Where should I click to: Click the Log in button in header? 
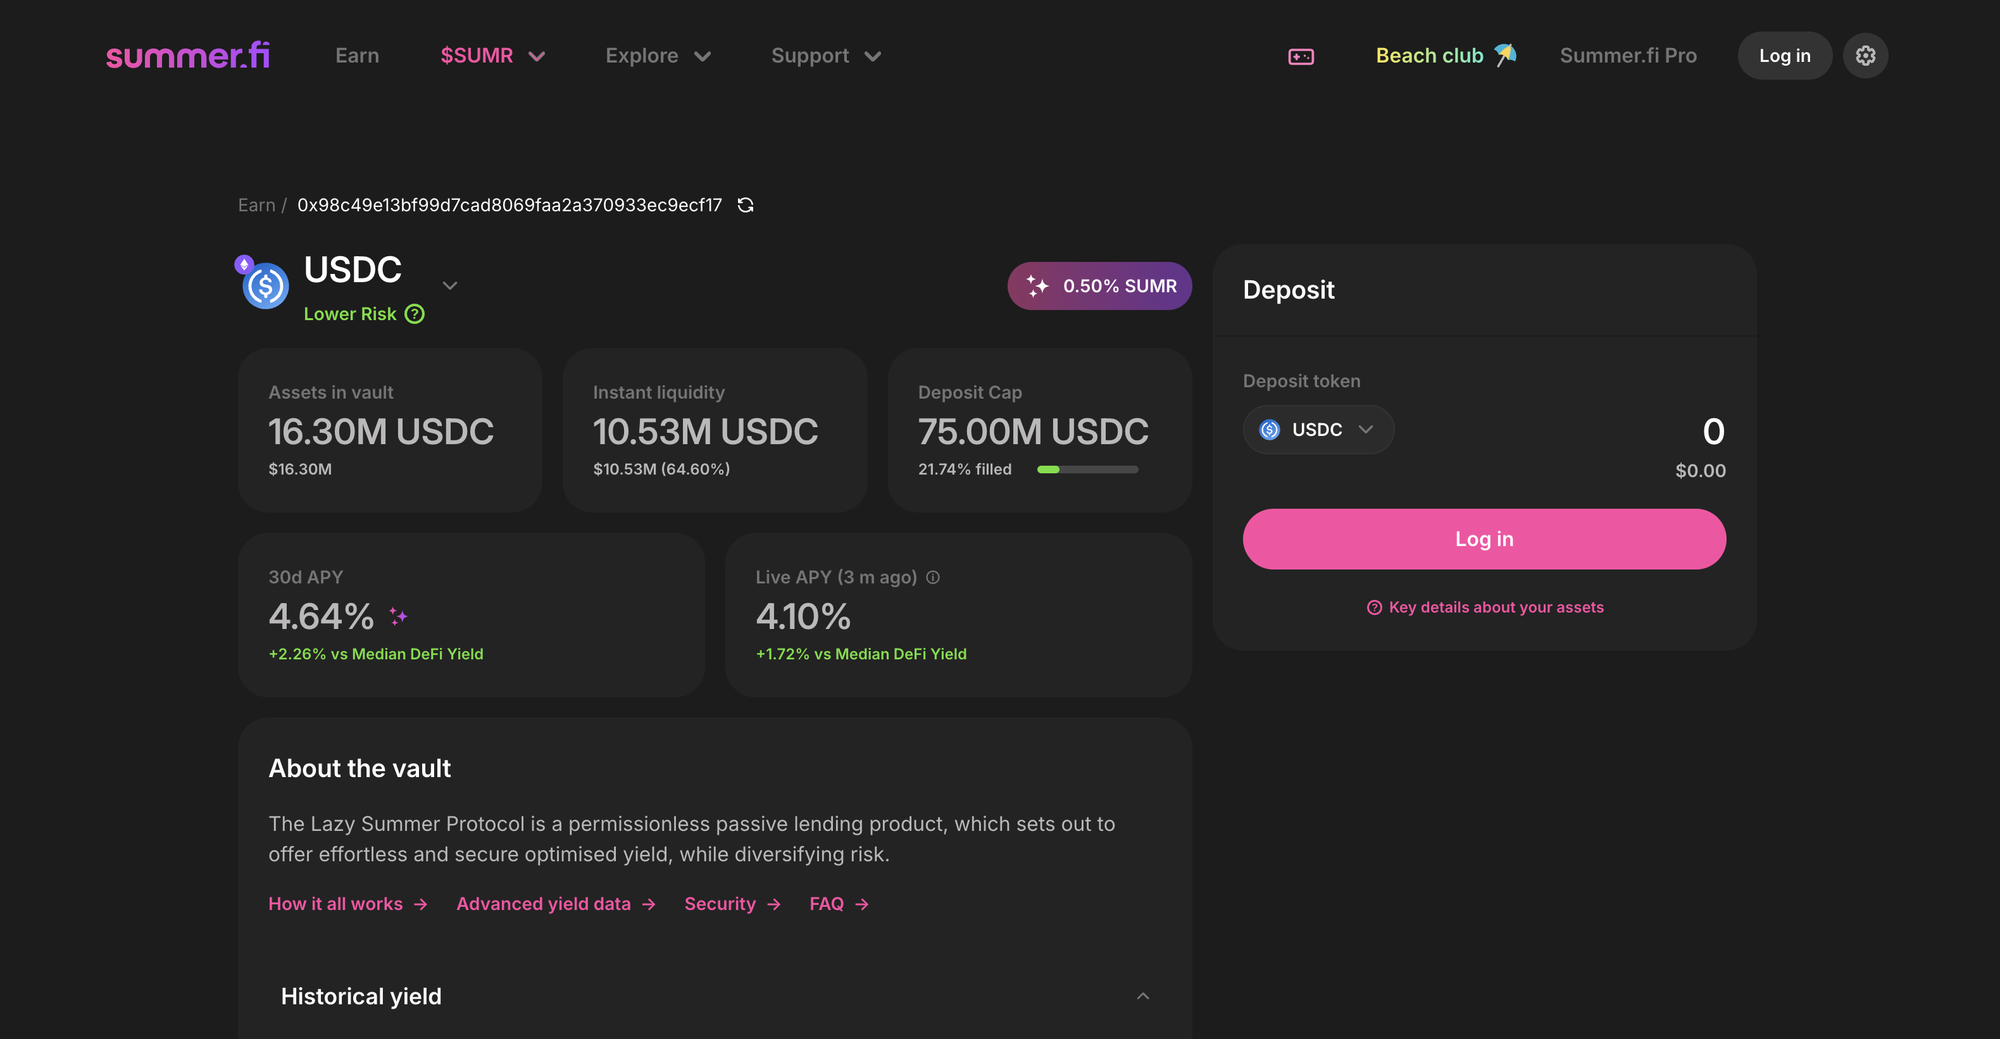pos(1785,56)
